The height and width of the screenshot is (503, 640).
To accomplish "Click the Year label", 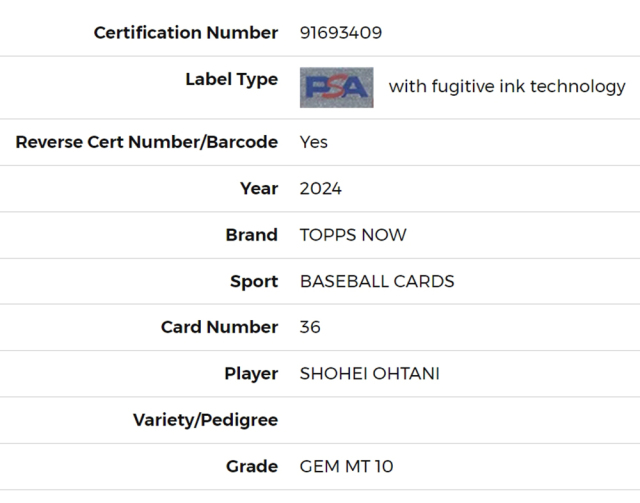I will (x=259, y=189).
